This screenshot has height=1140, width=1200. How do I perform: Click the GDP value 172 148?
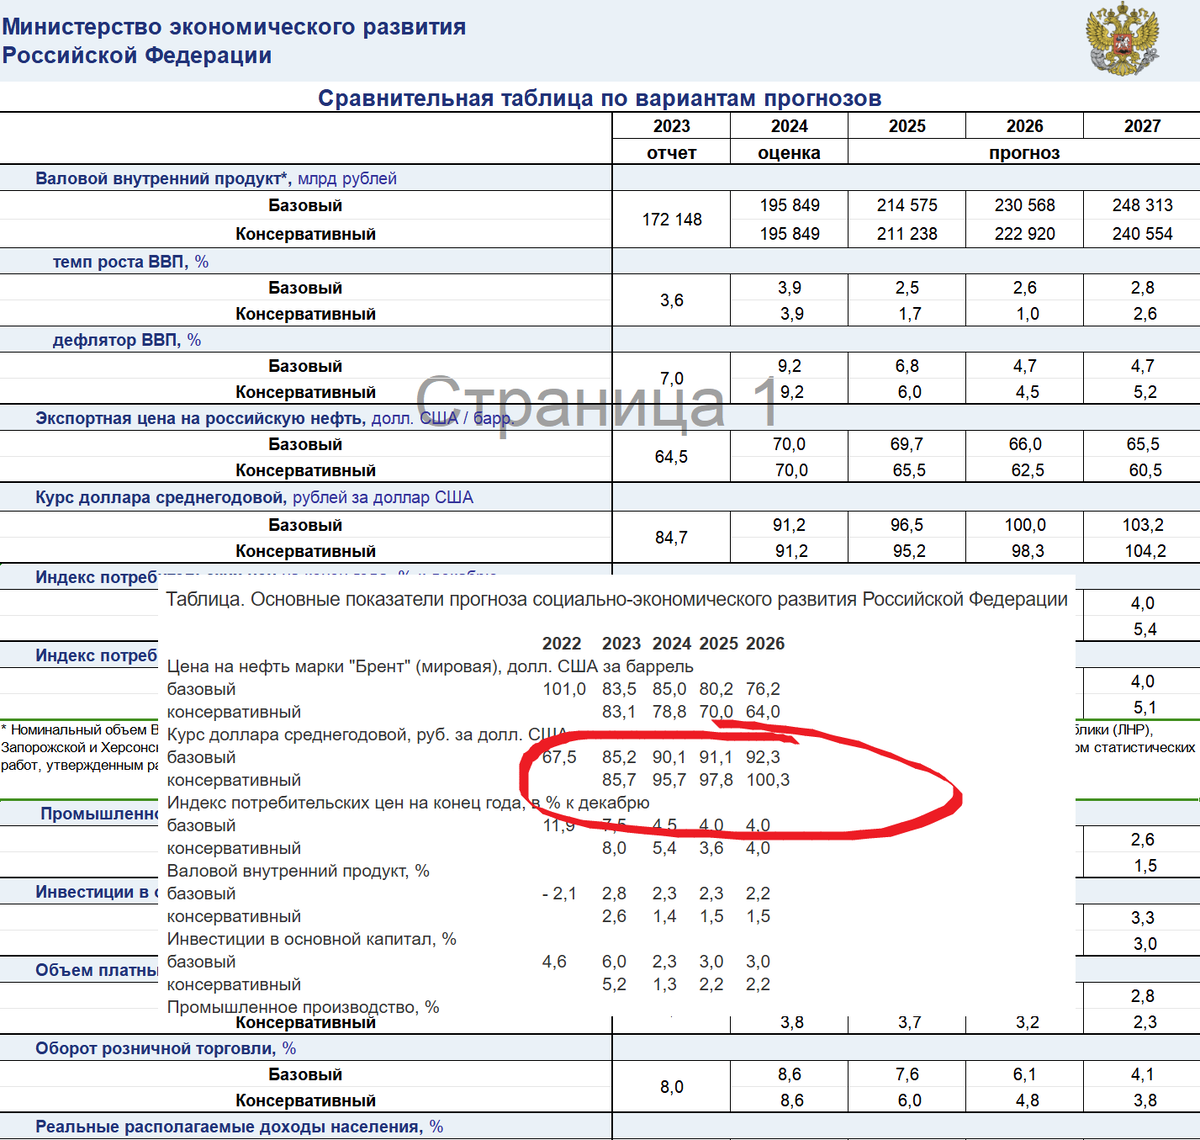coord(672,219)
